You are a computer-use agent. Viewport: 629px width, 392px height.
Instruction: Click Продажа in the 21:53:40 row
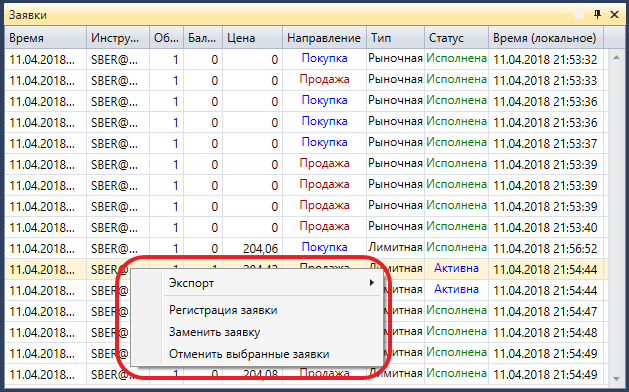tap(324, 226)
